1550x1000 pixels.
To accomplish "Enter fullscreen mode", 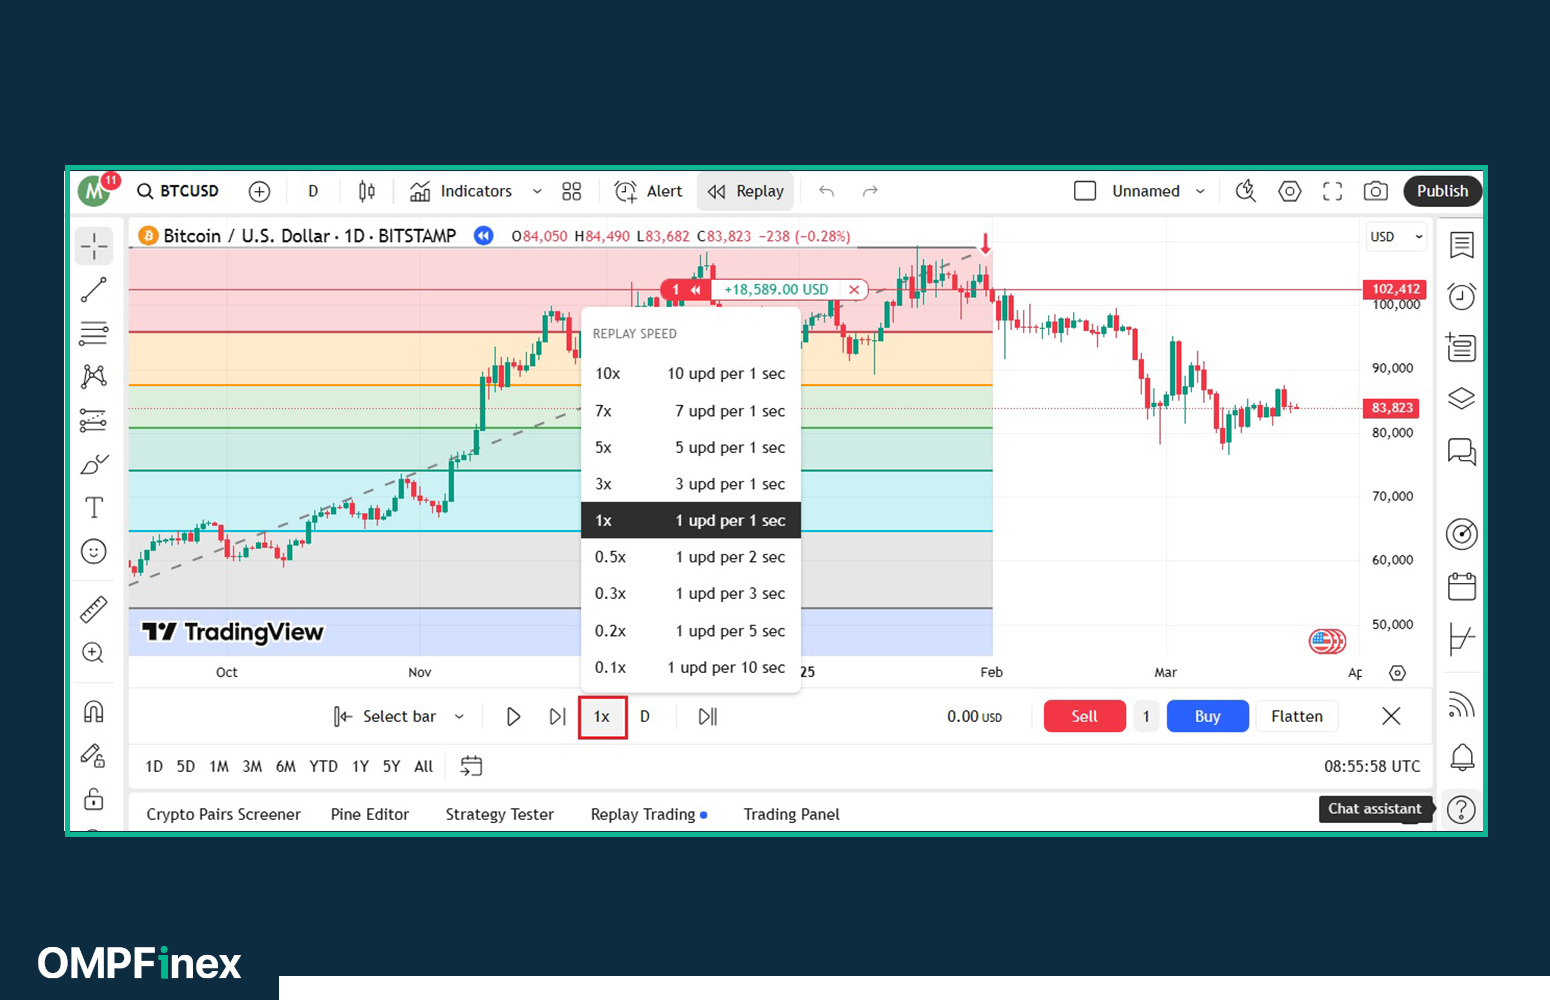I will click(x=1333, y=191).
